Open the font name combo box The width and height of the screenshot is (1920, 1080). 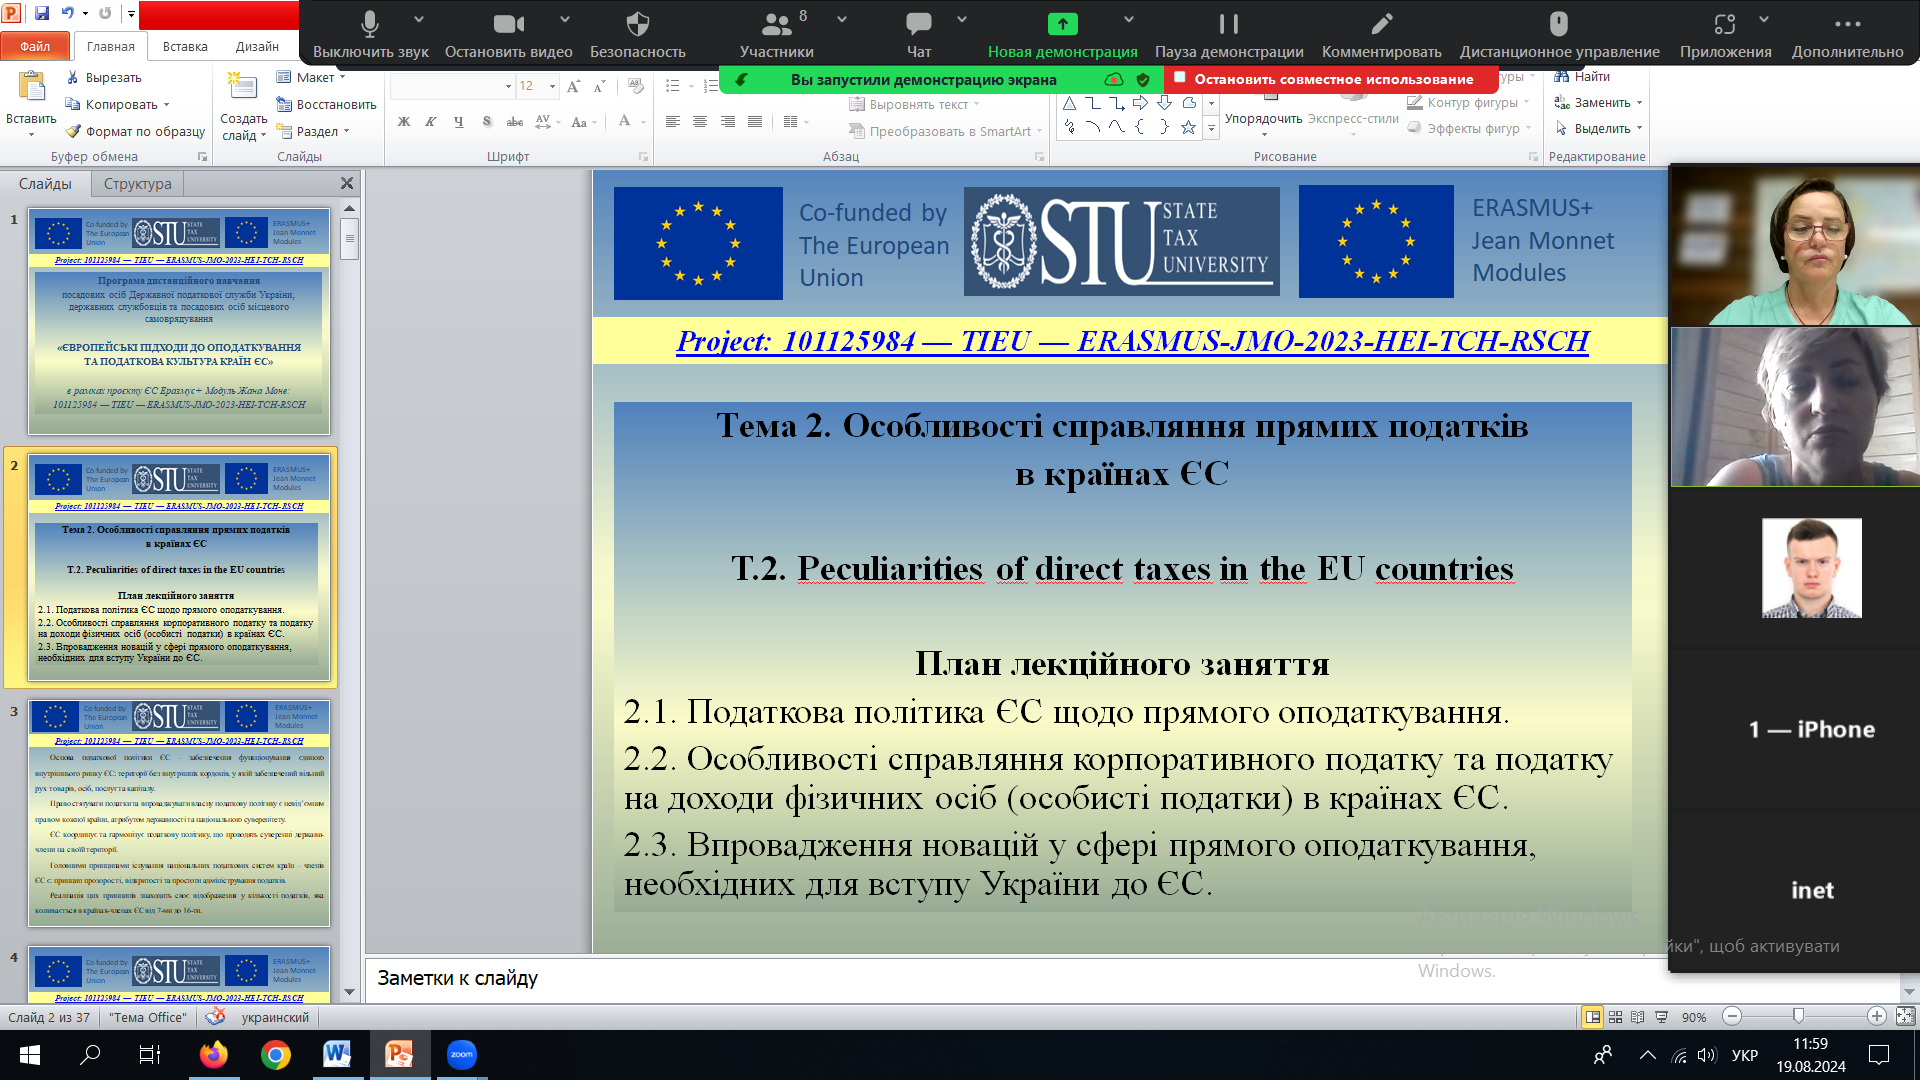452,87
